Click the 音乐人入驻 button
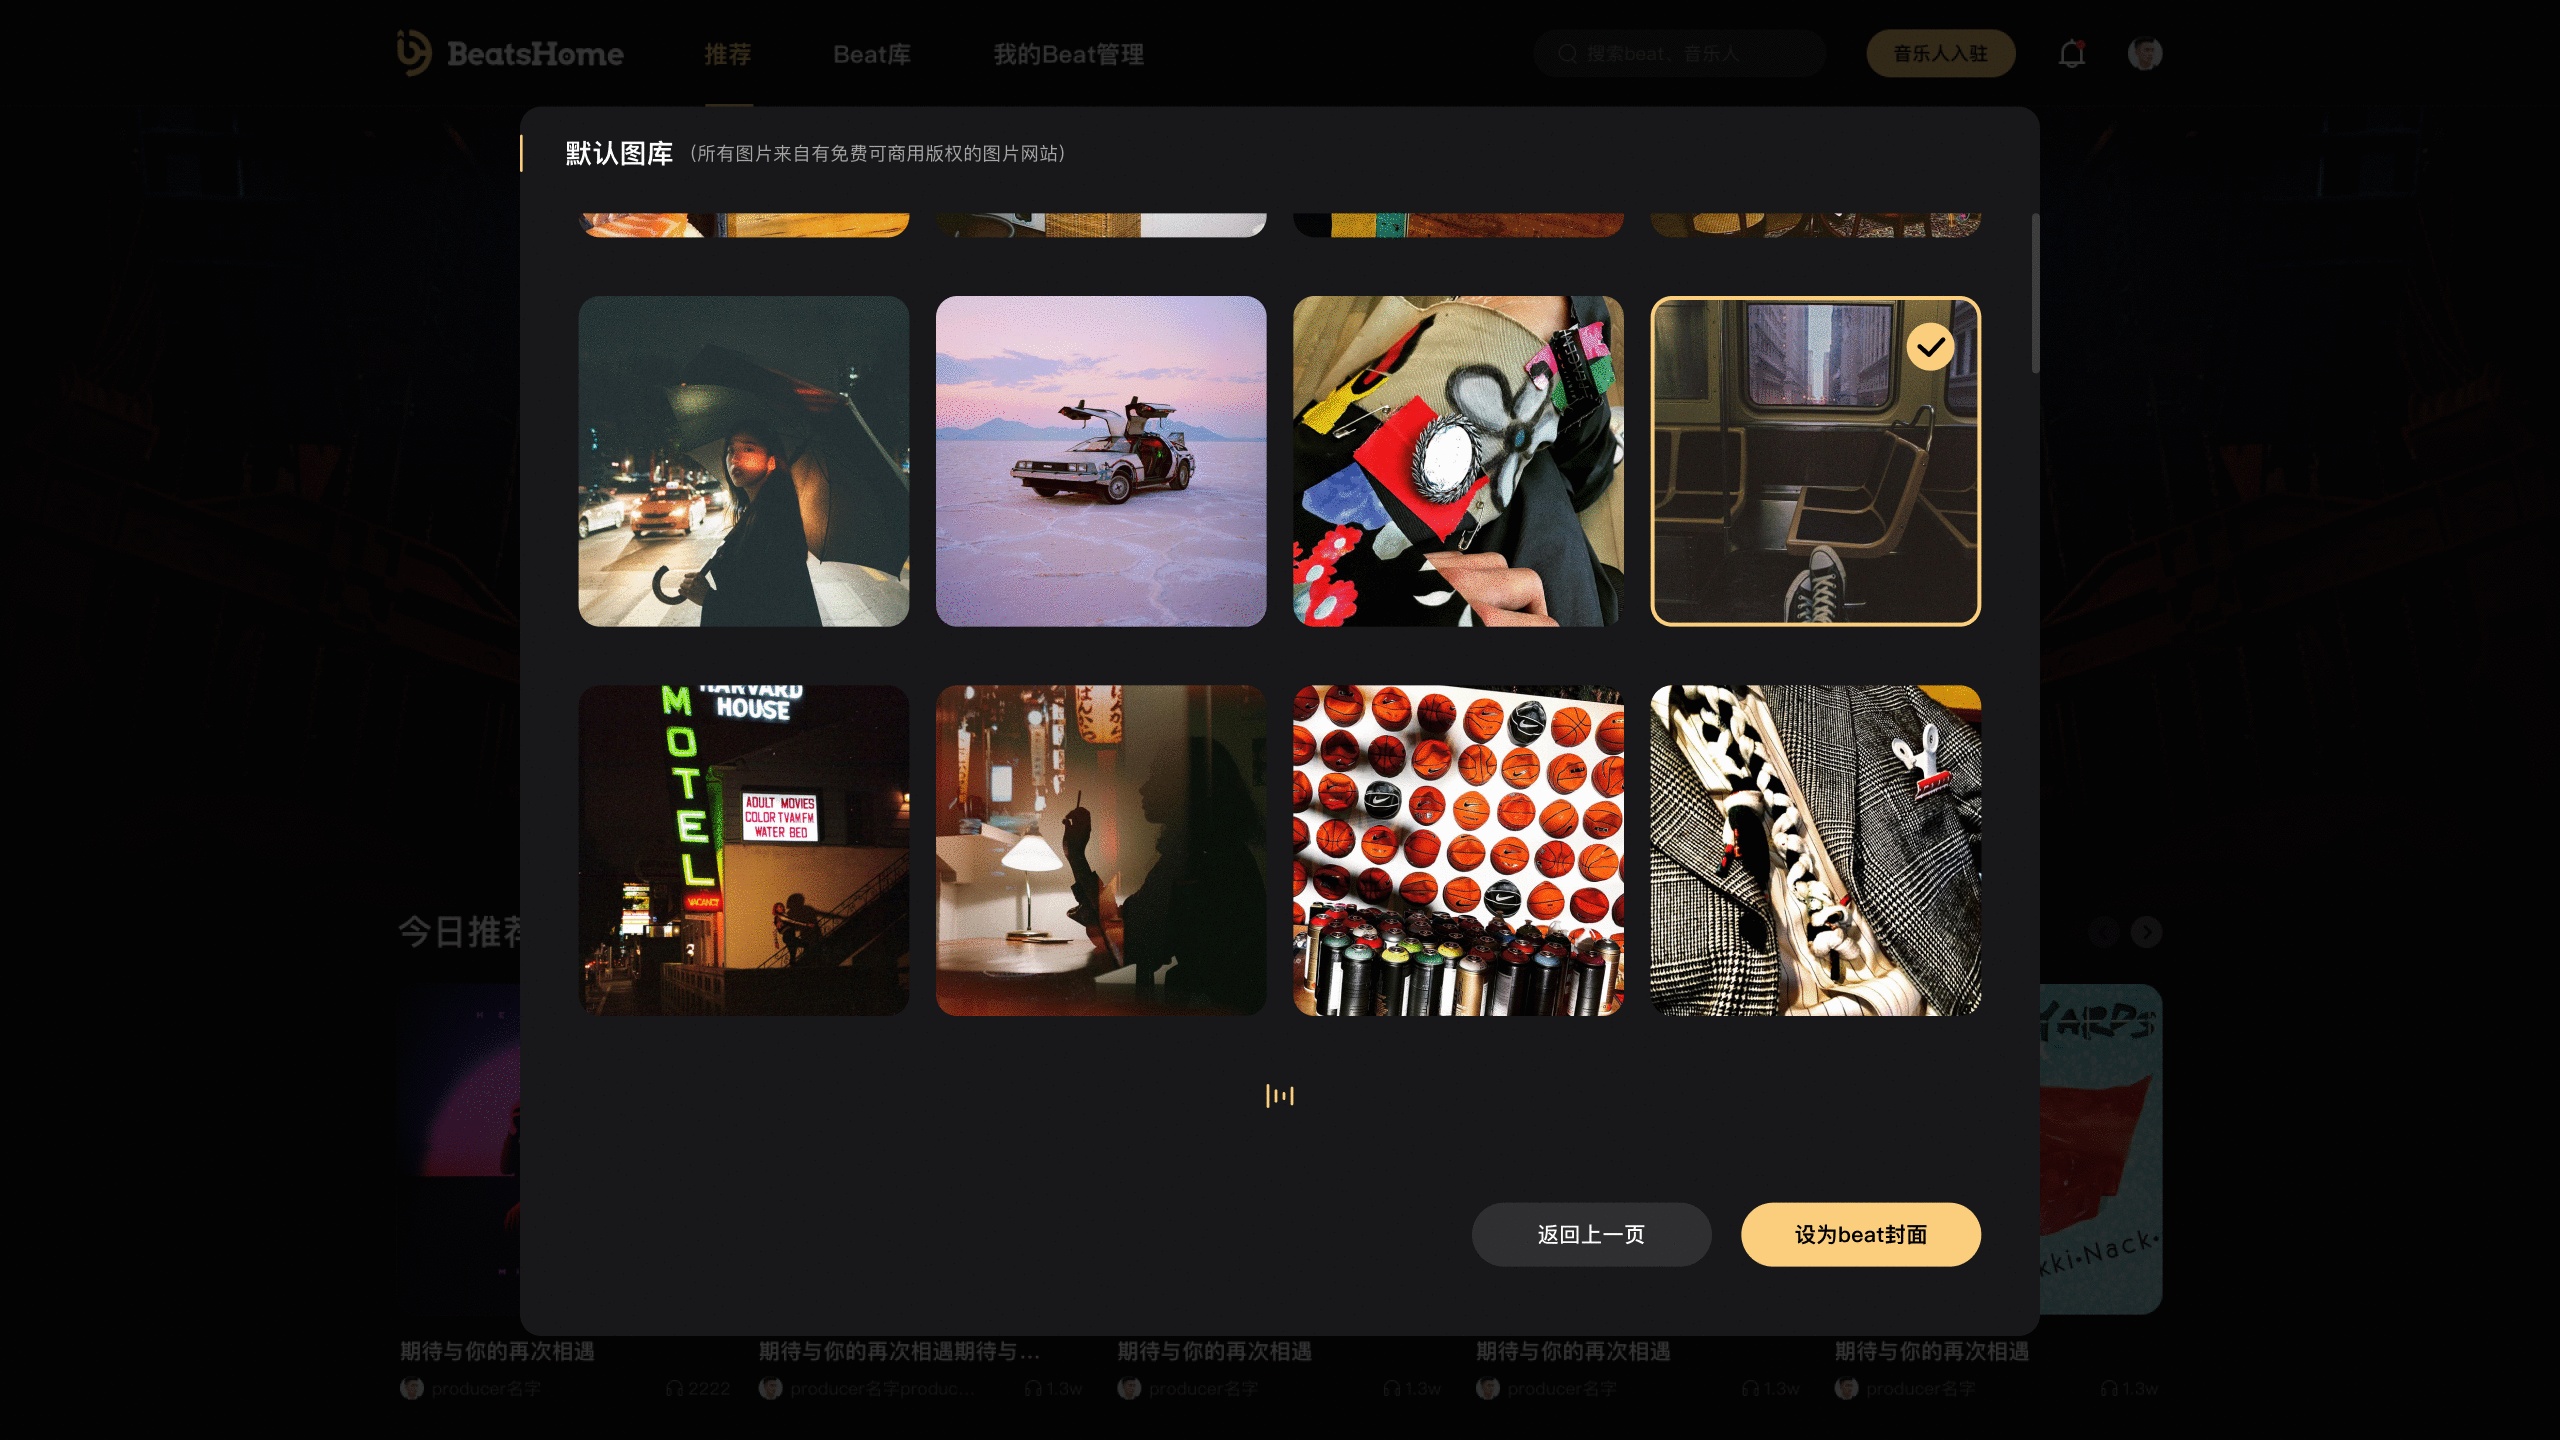This screenshot has width=2560, height=1440. [1941, 53]
